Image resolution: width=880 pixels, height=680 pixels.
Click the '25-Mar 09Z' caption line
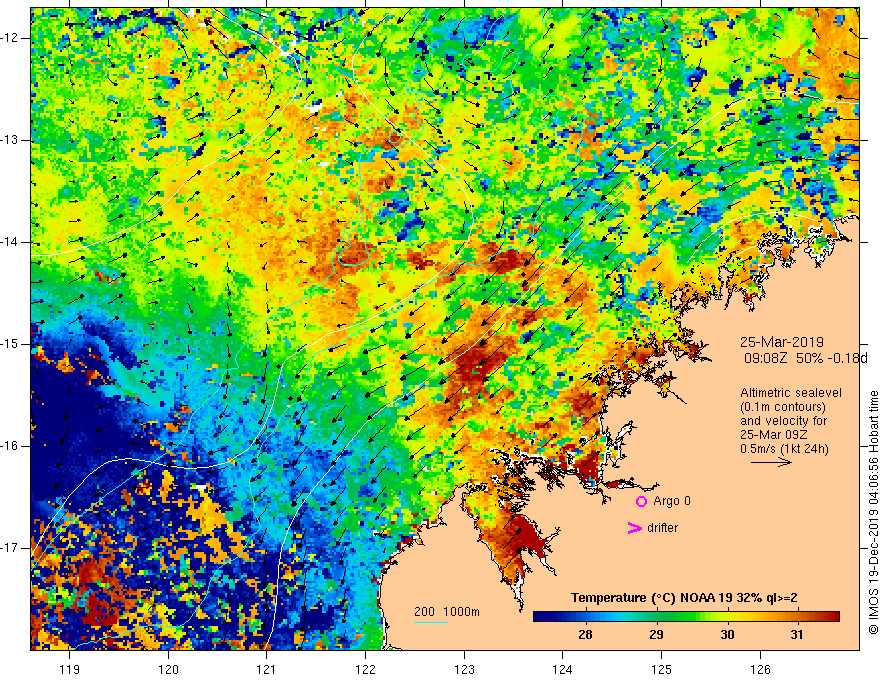click(772, 435)
